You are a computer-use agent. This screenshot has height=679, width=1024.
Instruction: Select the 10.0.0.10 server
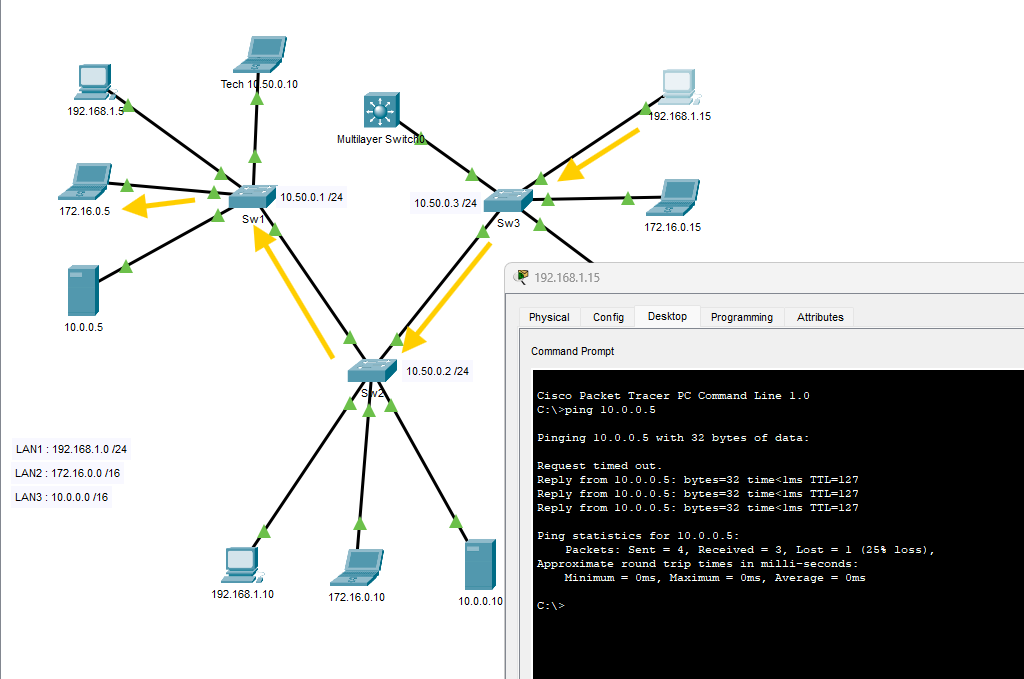tap(481, 565)
